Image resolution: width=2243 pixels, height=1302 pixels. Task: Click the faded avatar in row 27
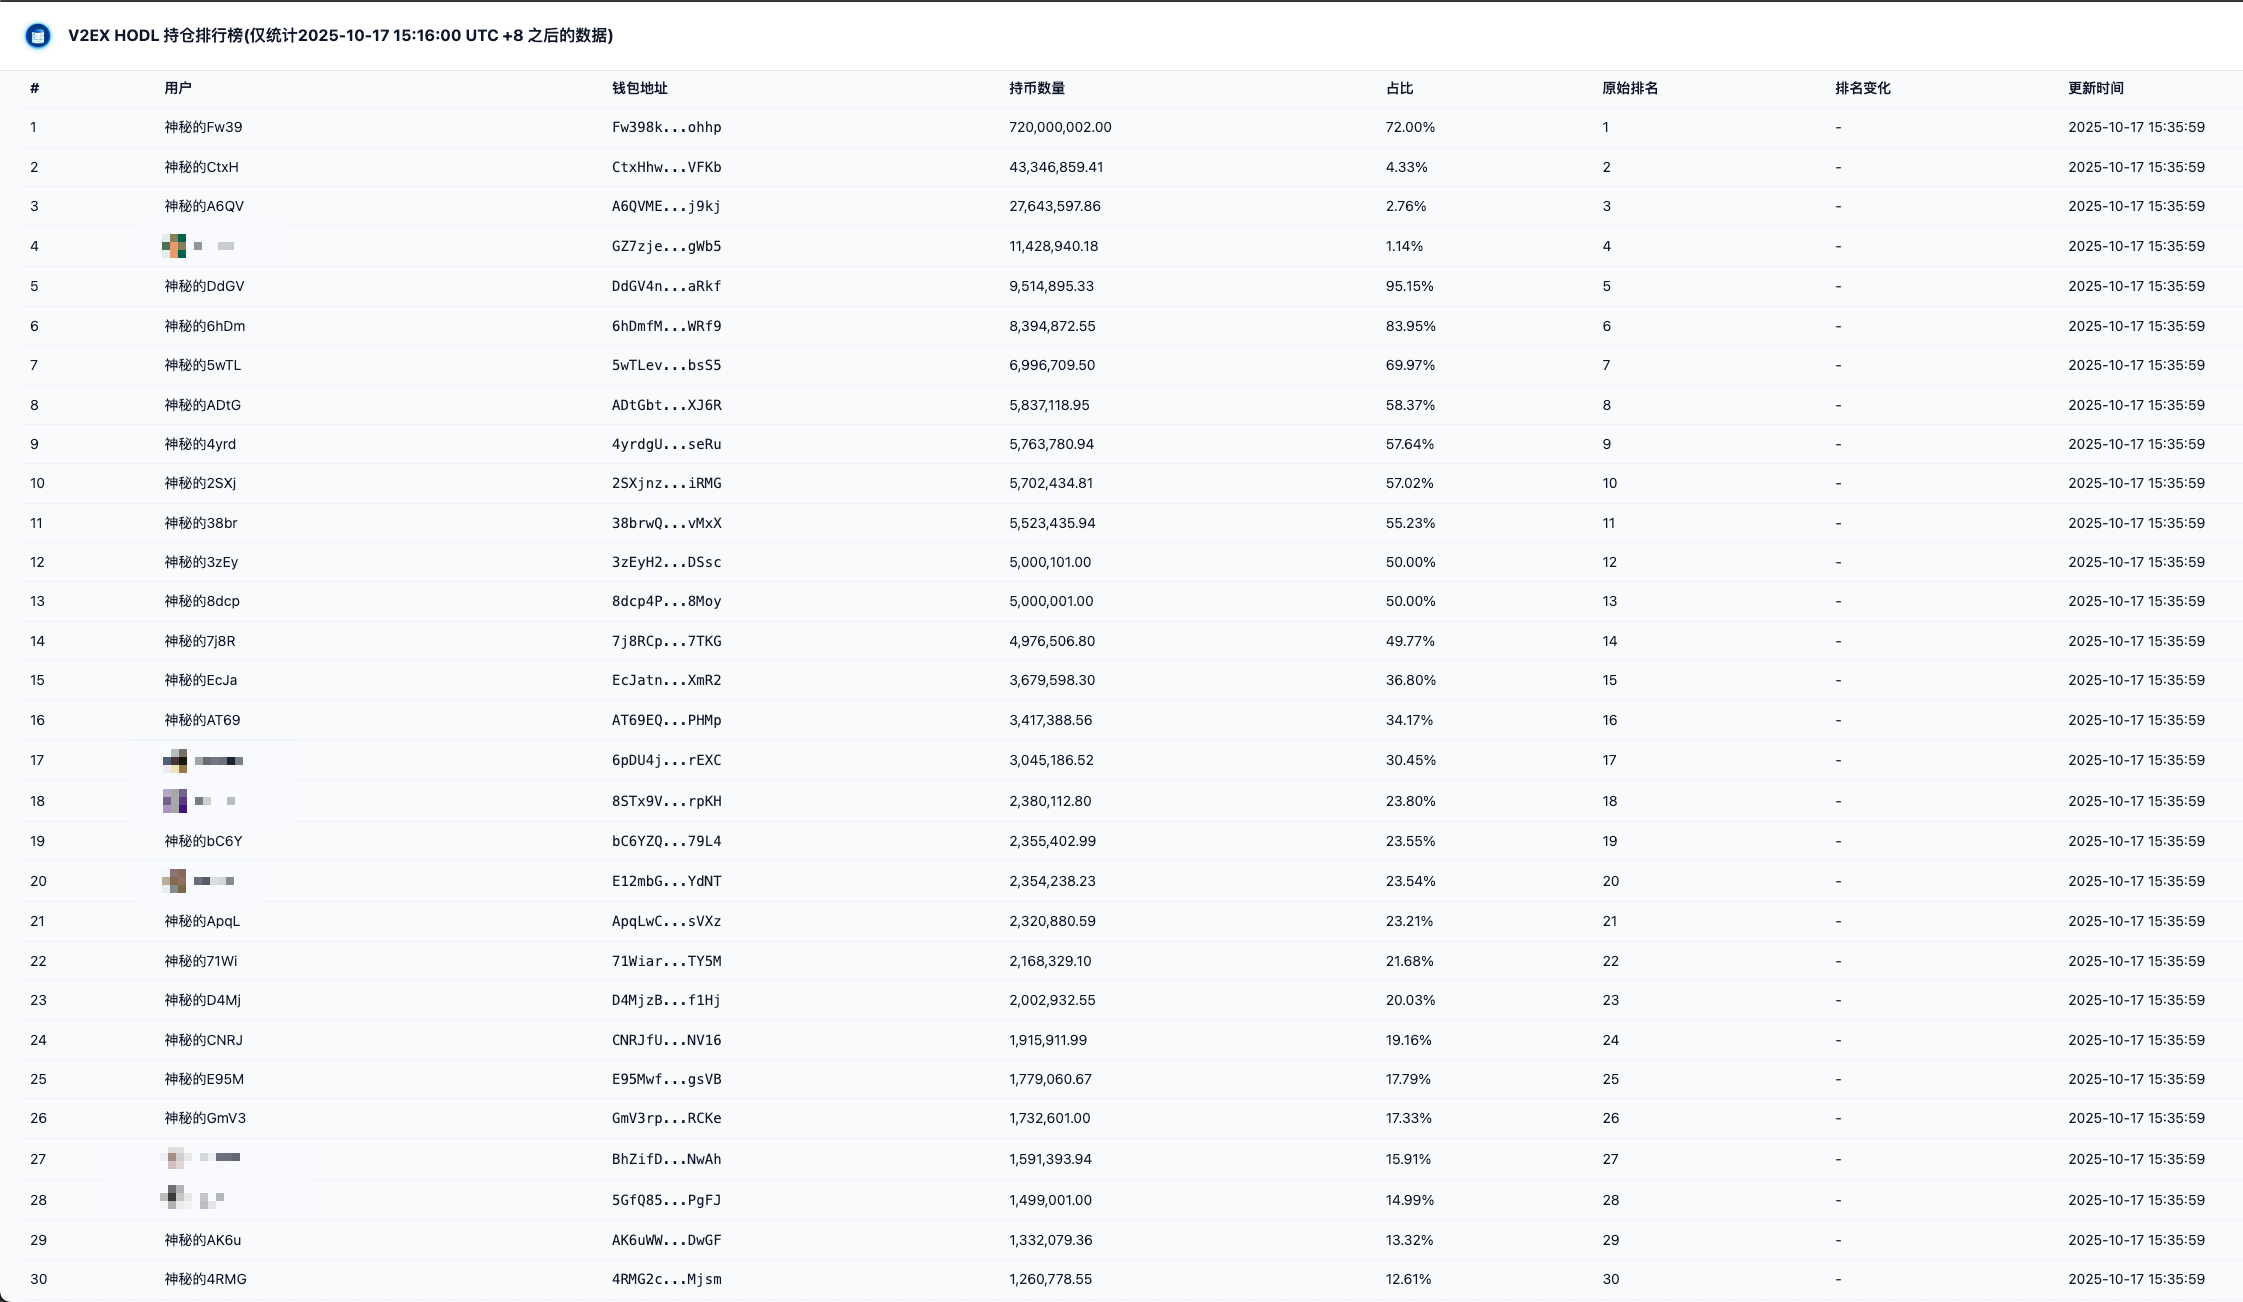point(175,1159)
